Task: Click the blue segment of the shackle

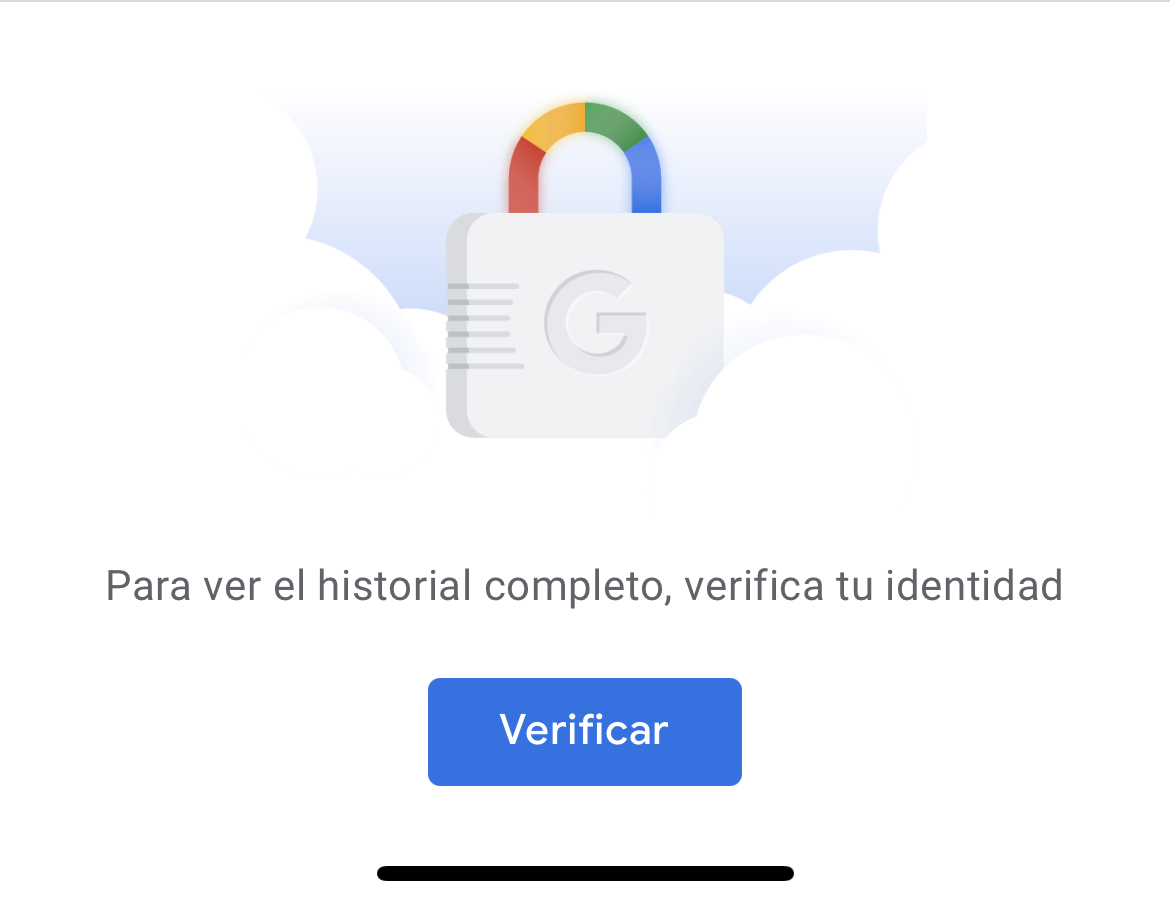Action: click(644, 176)
